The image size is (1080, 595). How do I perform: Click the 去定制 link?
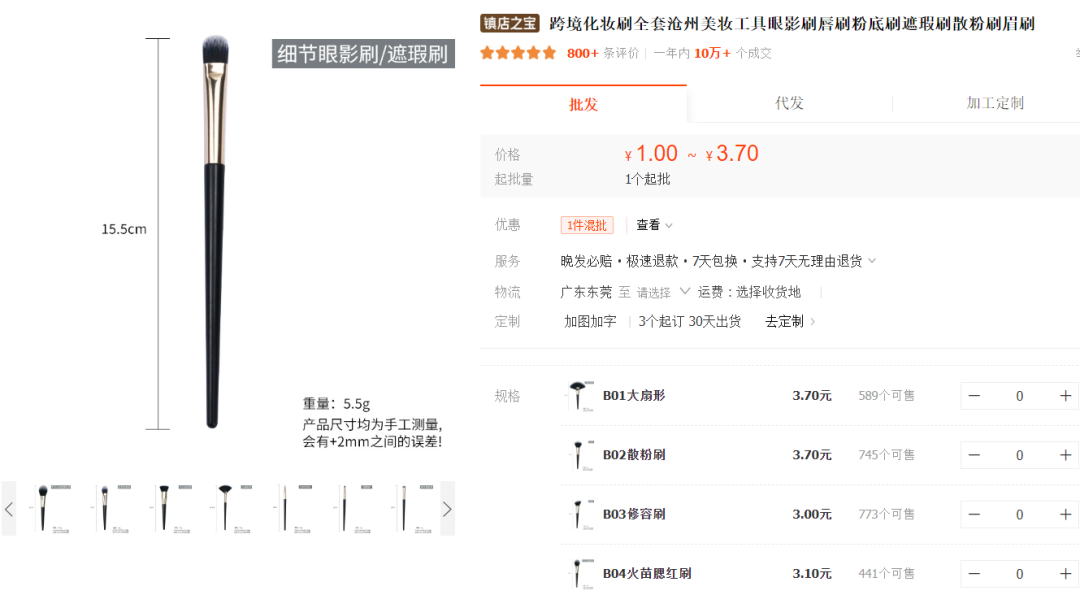[790, 321]
